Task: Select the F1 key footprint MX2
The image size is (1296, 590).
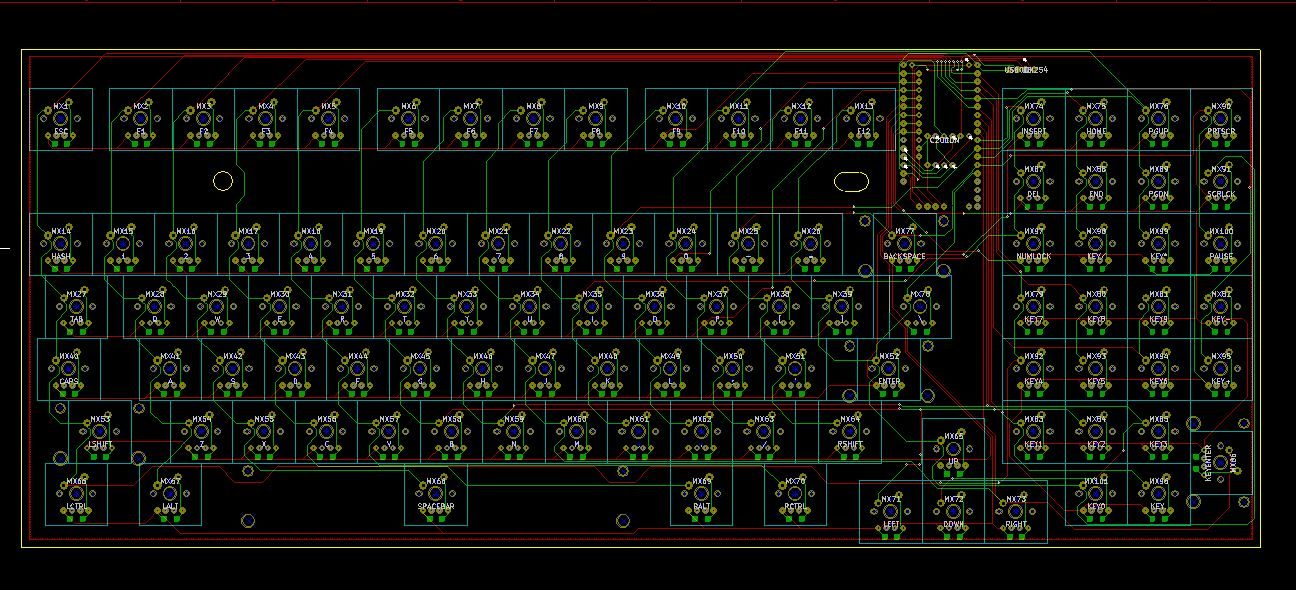Action: 141,119
